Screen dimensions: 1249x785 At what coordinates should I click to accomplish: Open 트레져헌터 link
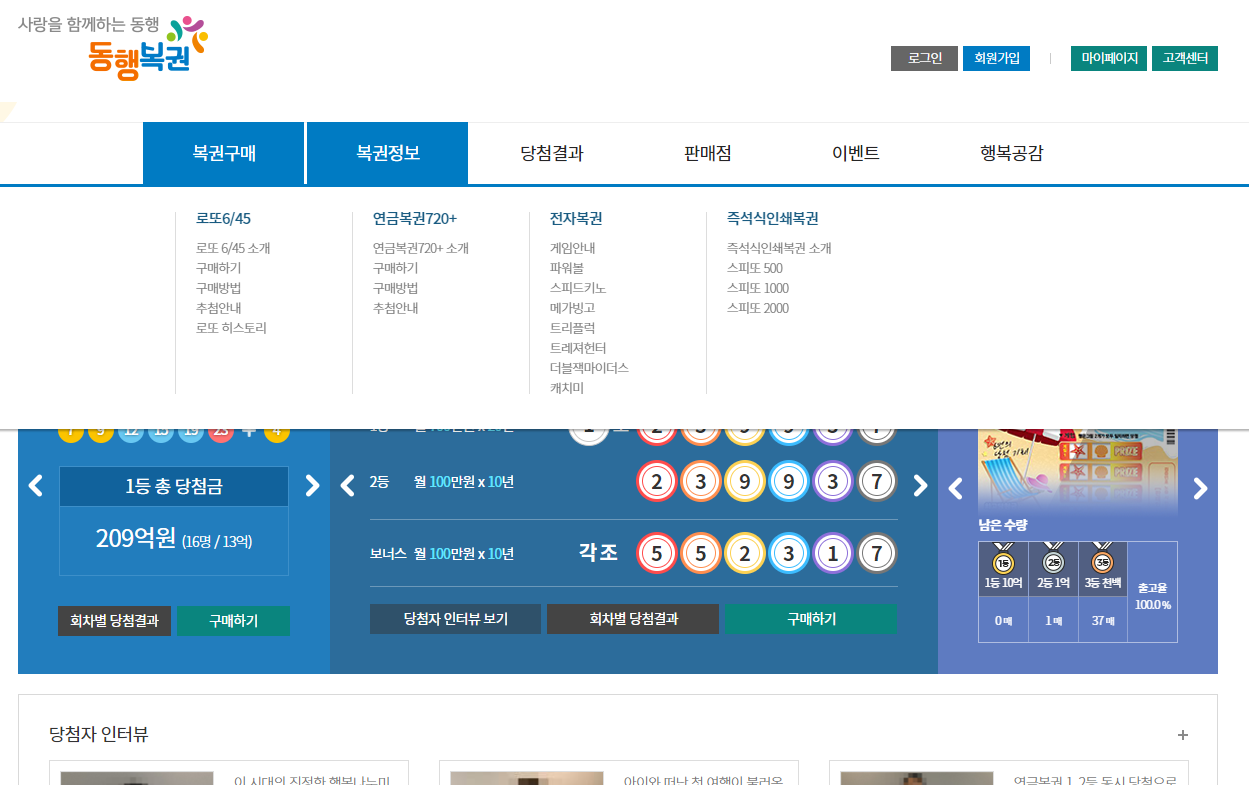point(578,348)
